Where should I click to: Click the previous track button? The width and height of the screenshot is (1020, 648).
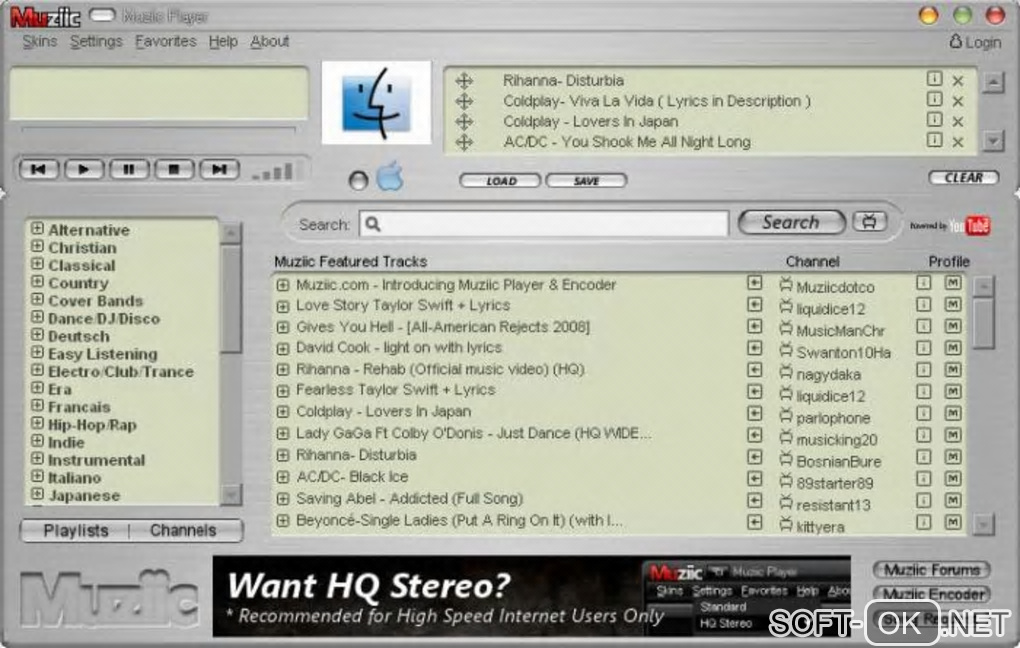click(39, 170)
